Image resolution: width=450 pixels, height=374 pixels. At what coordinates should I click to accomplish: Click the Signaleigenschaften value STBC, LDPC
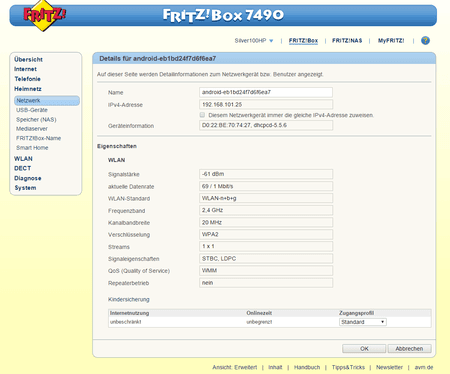(266, 259)
